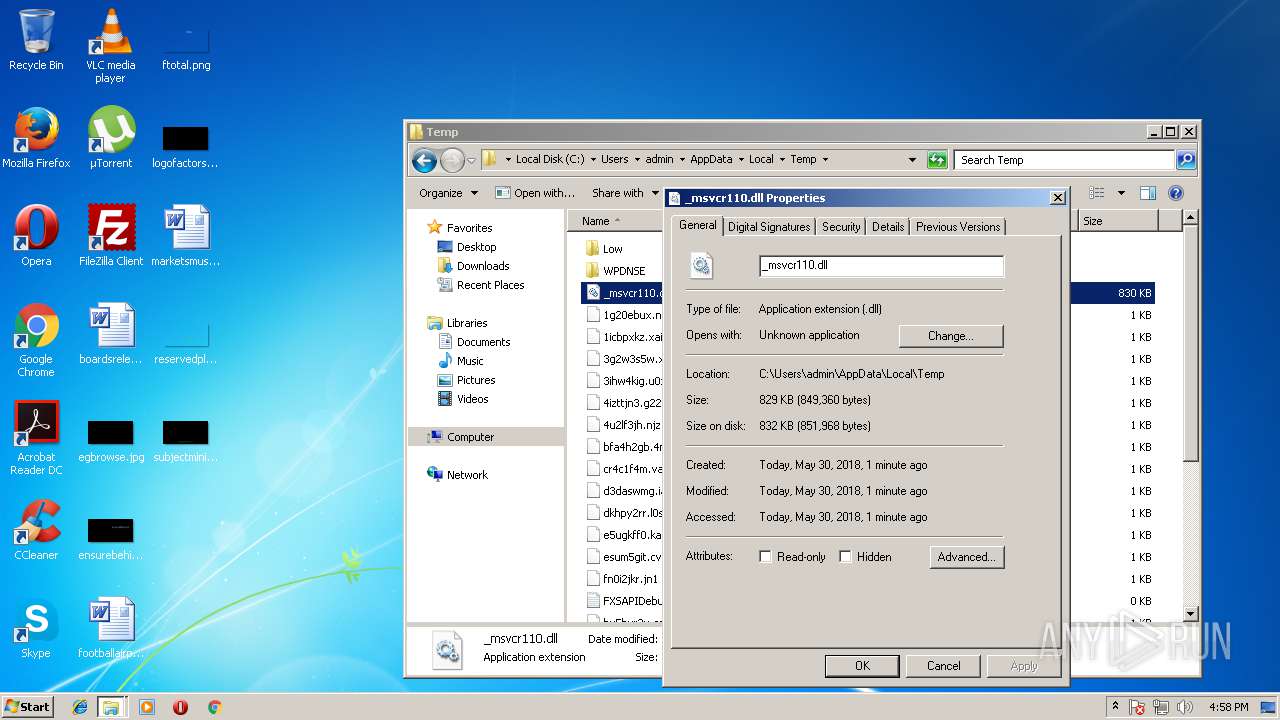Open the Organize dropdown menu
1280x720 pixels.
[x=448, y=193]
